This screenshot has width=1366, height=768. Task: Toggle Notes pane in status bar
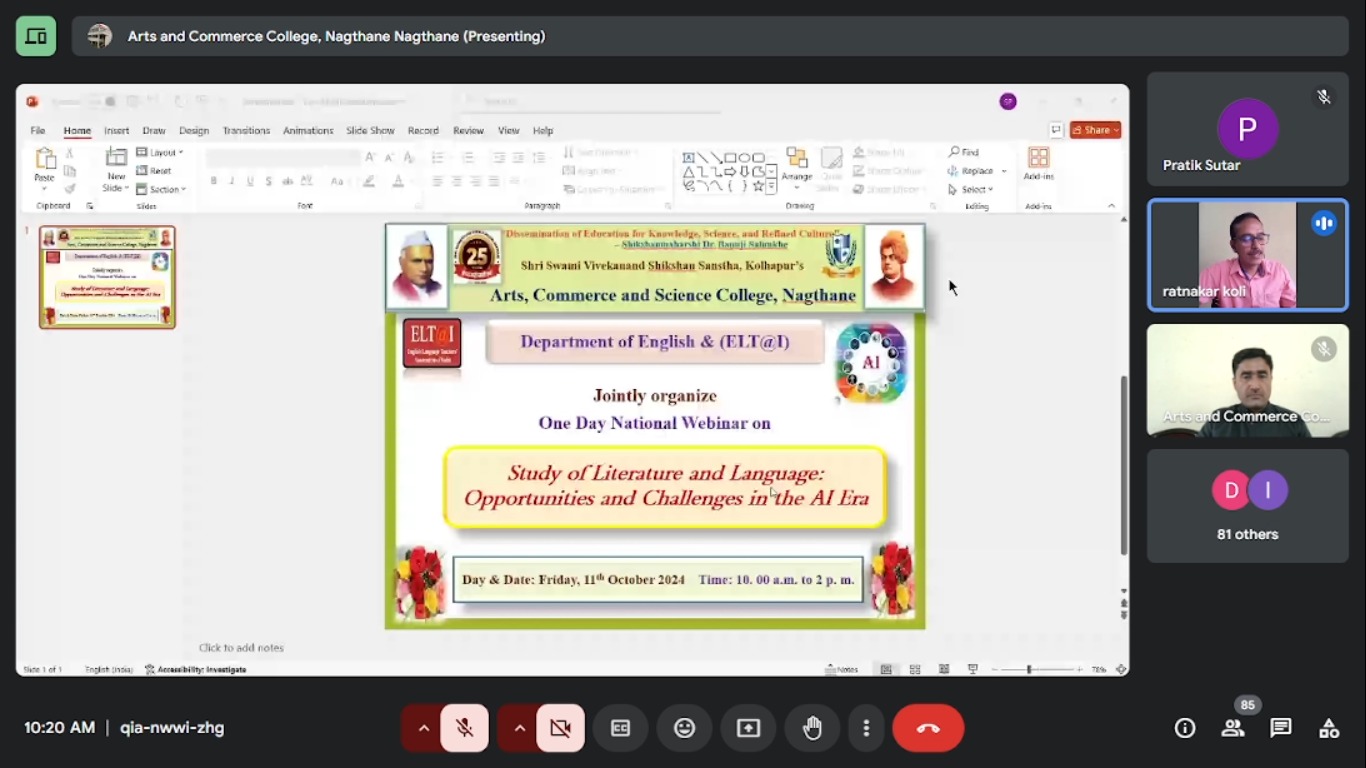coord(842,669)
